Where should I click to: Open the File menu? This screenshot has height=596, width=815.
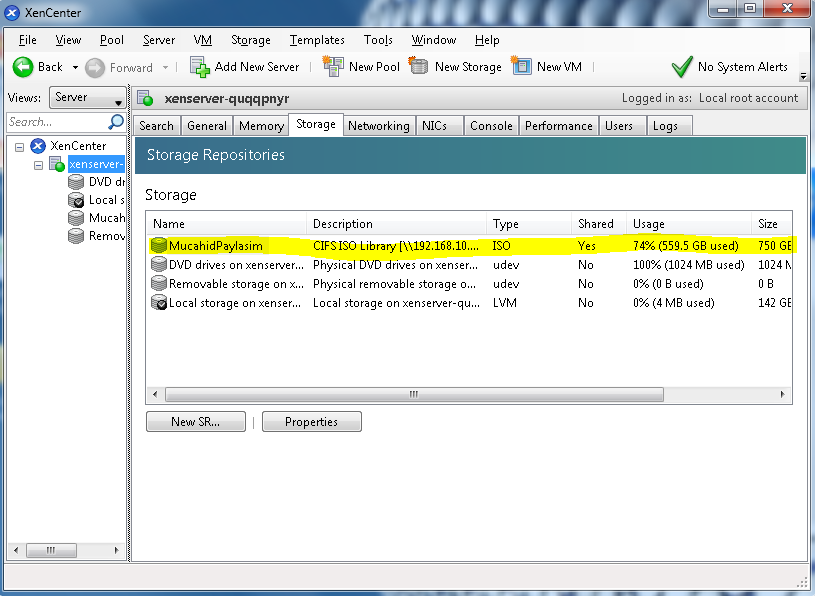(28, 40)
